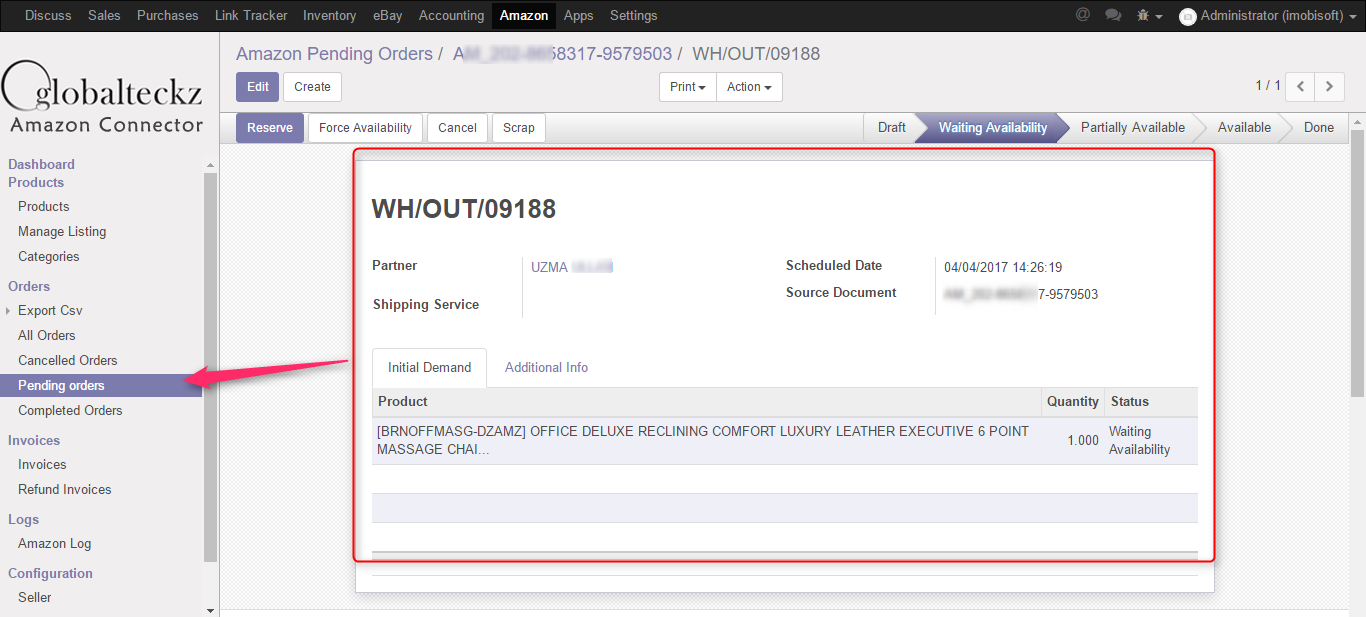Open the Action dropdown
Screen dimensions: 1366x617
pos(749,87)
